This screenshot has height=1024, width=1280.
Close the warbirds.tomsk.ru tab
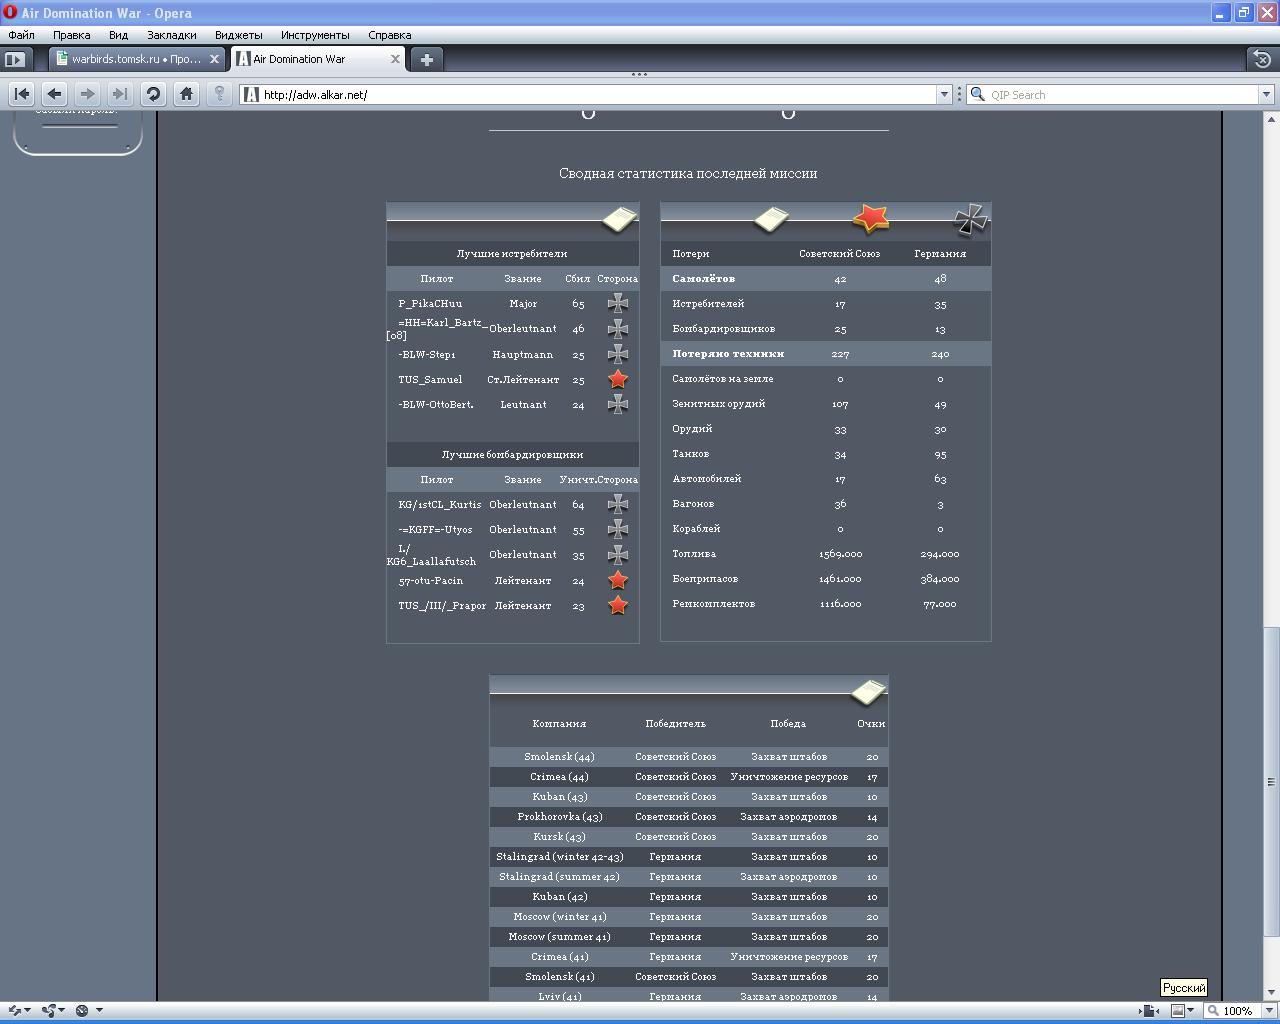click(x=214, y=59)
